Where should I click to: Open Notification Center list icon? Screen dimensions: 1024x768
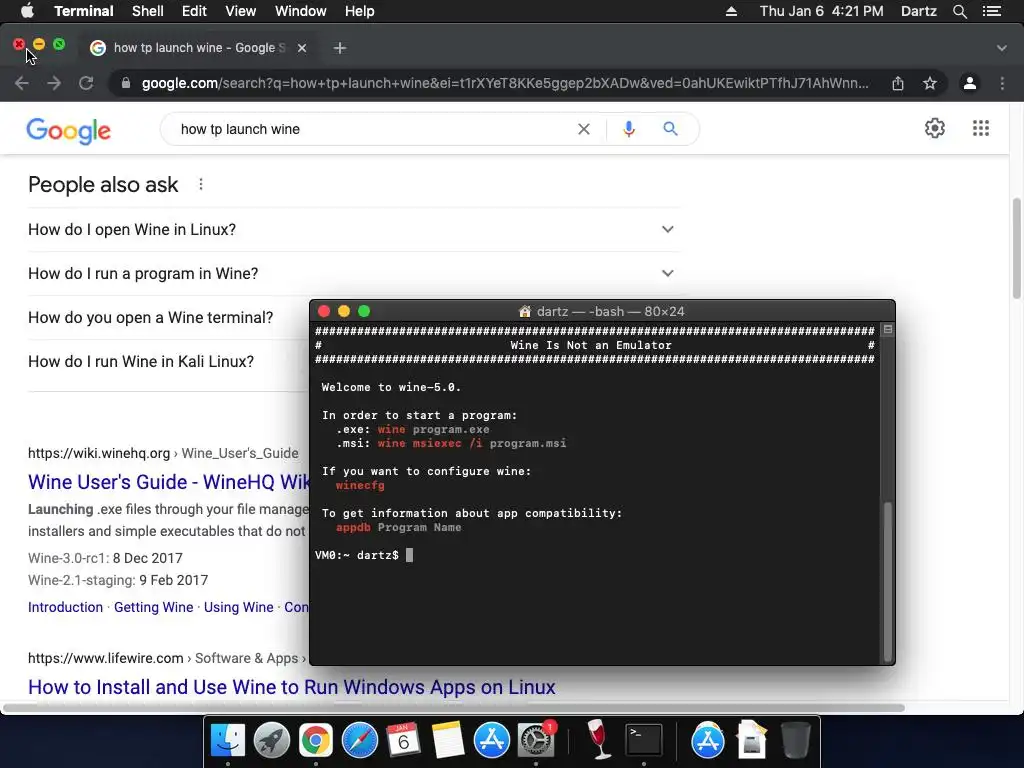992,11
